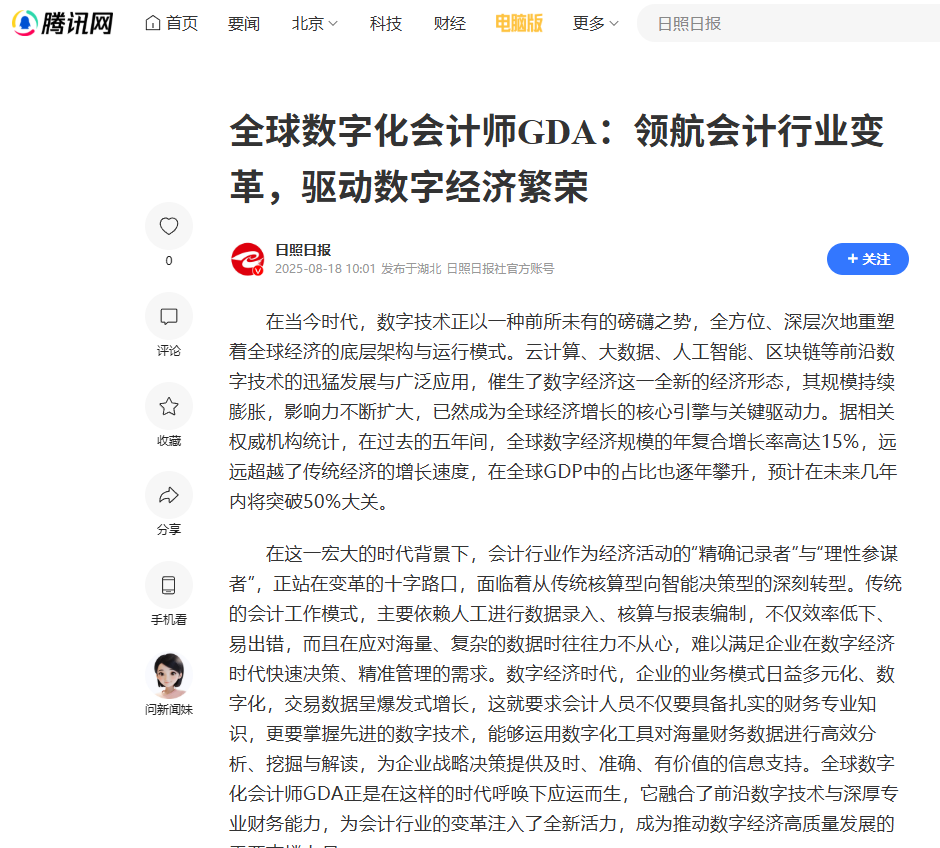
Task: Bookmark article with 收藏 star icon
Action: click(x=169, y=407)
